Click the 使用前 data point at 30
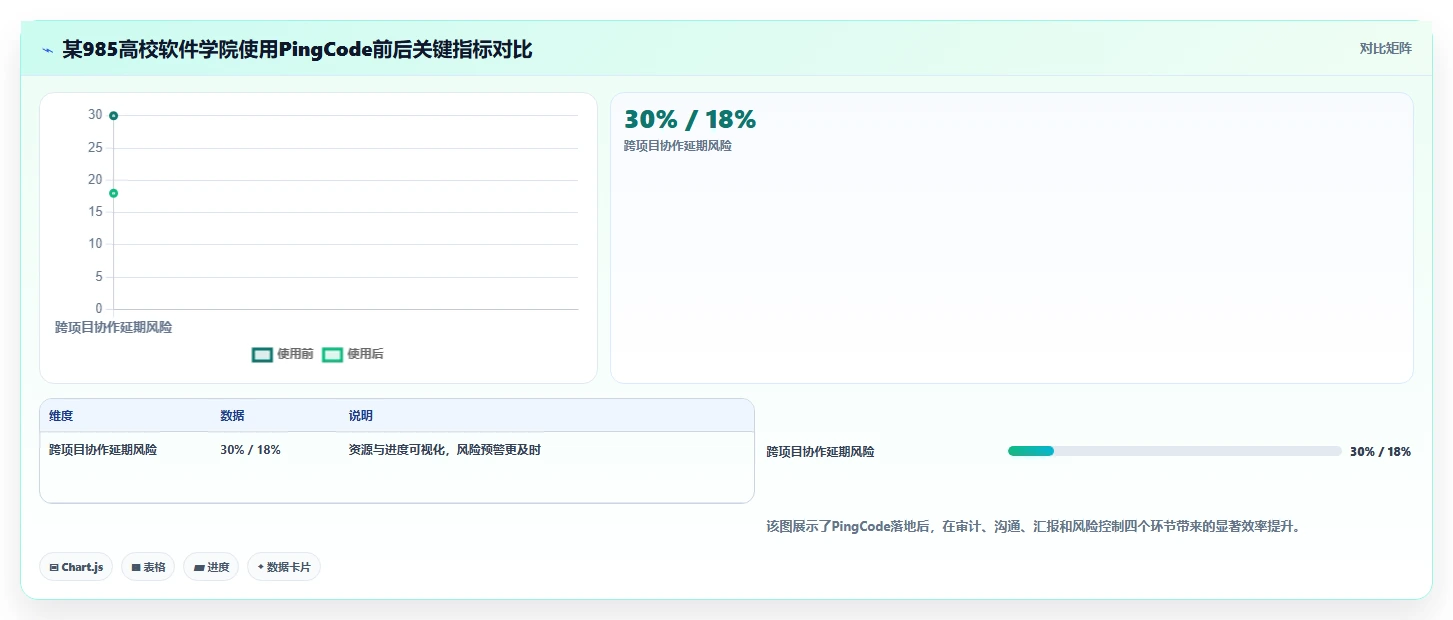1453x620 pixels. (113, 116)
